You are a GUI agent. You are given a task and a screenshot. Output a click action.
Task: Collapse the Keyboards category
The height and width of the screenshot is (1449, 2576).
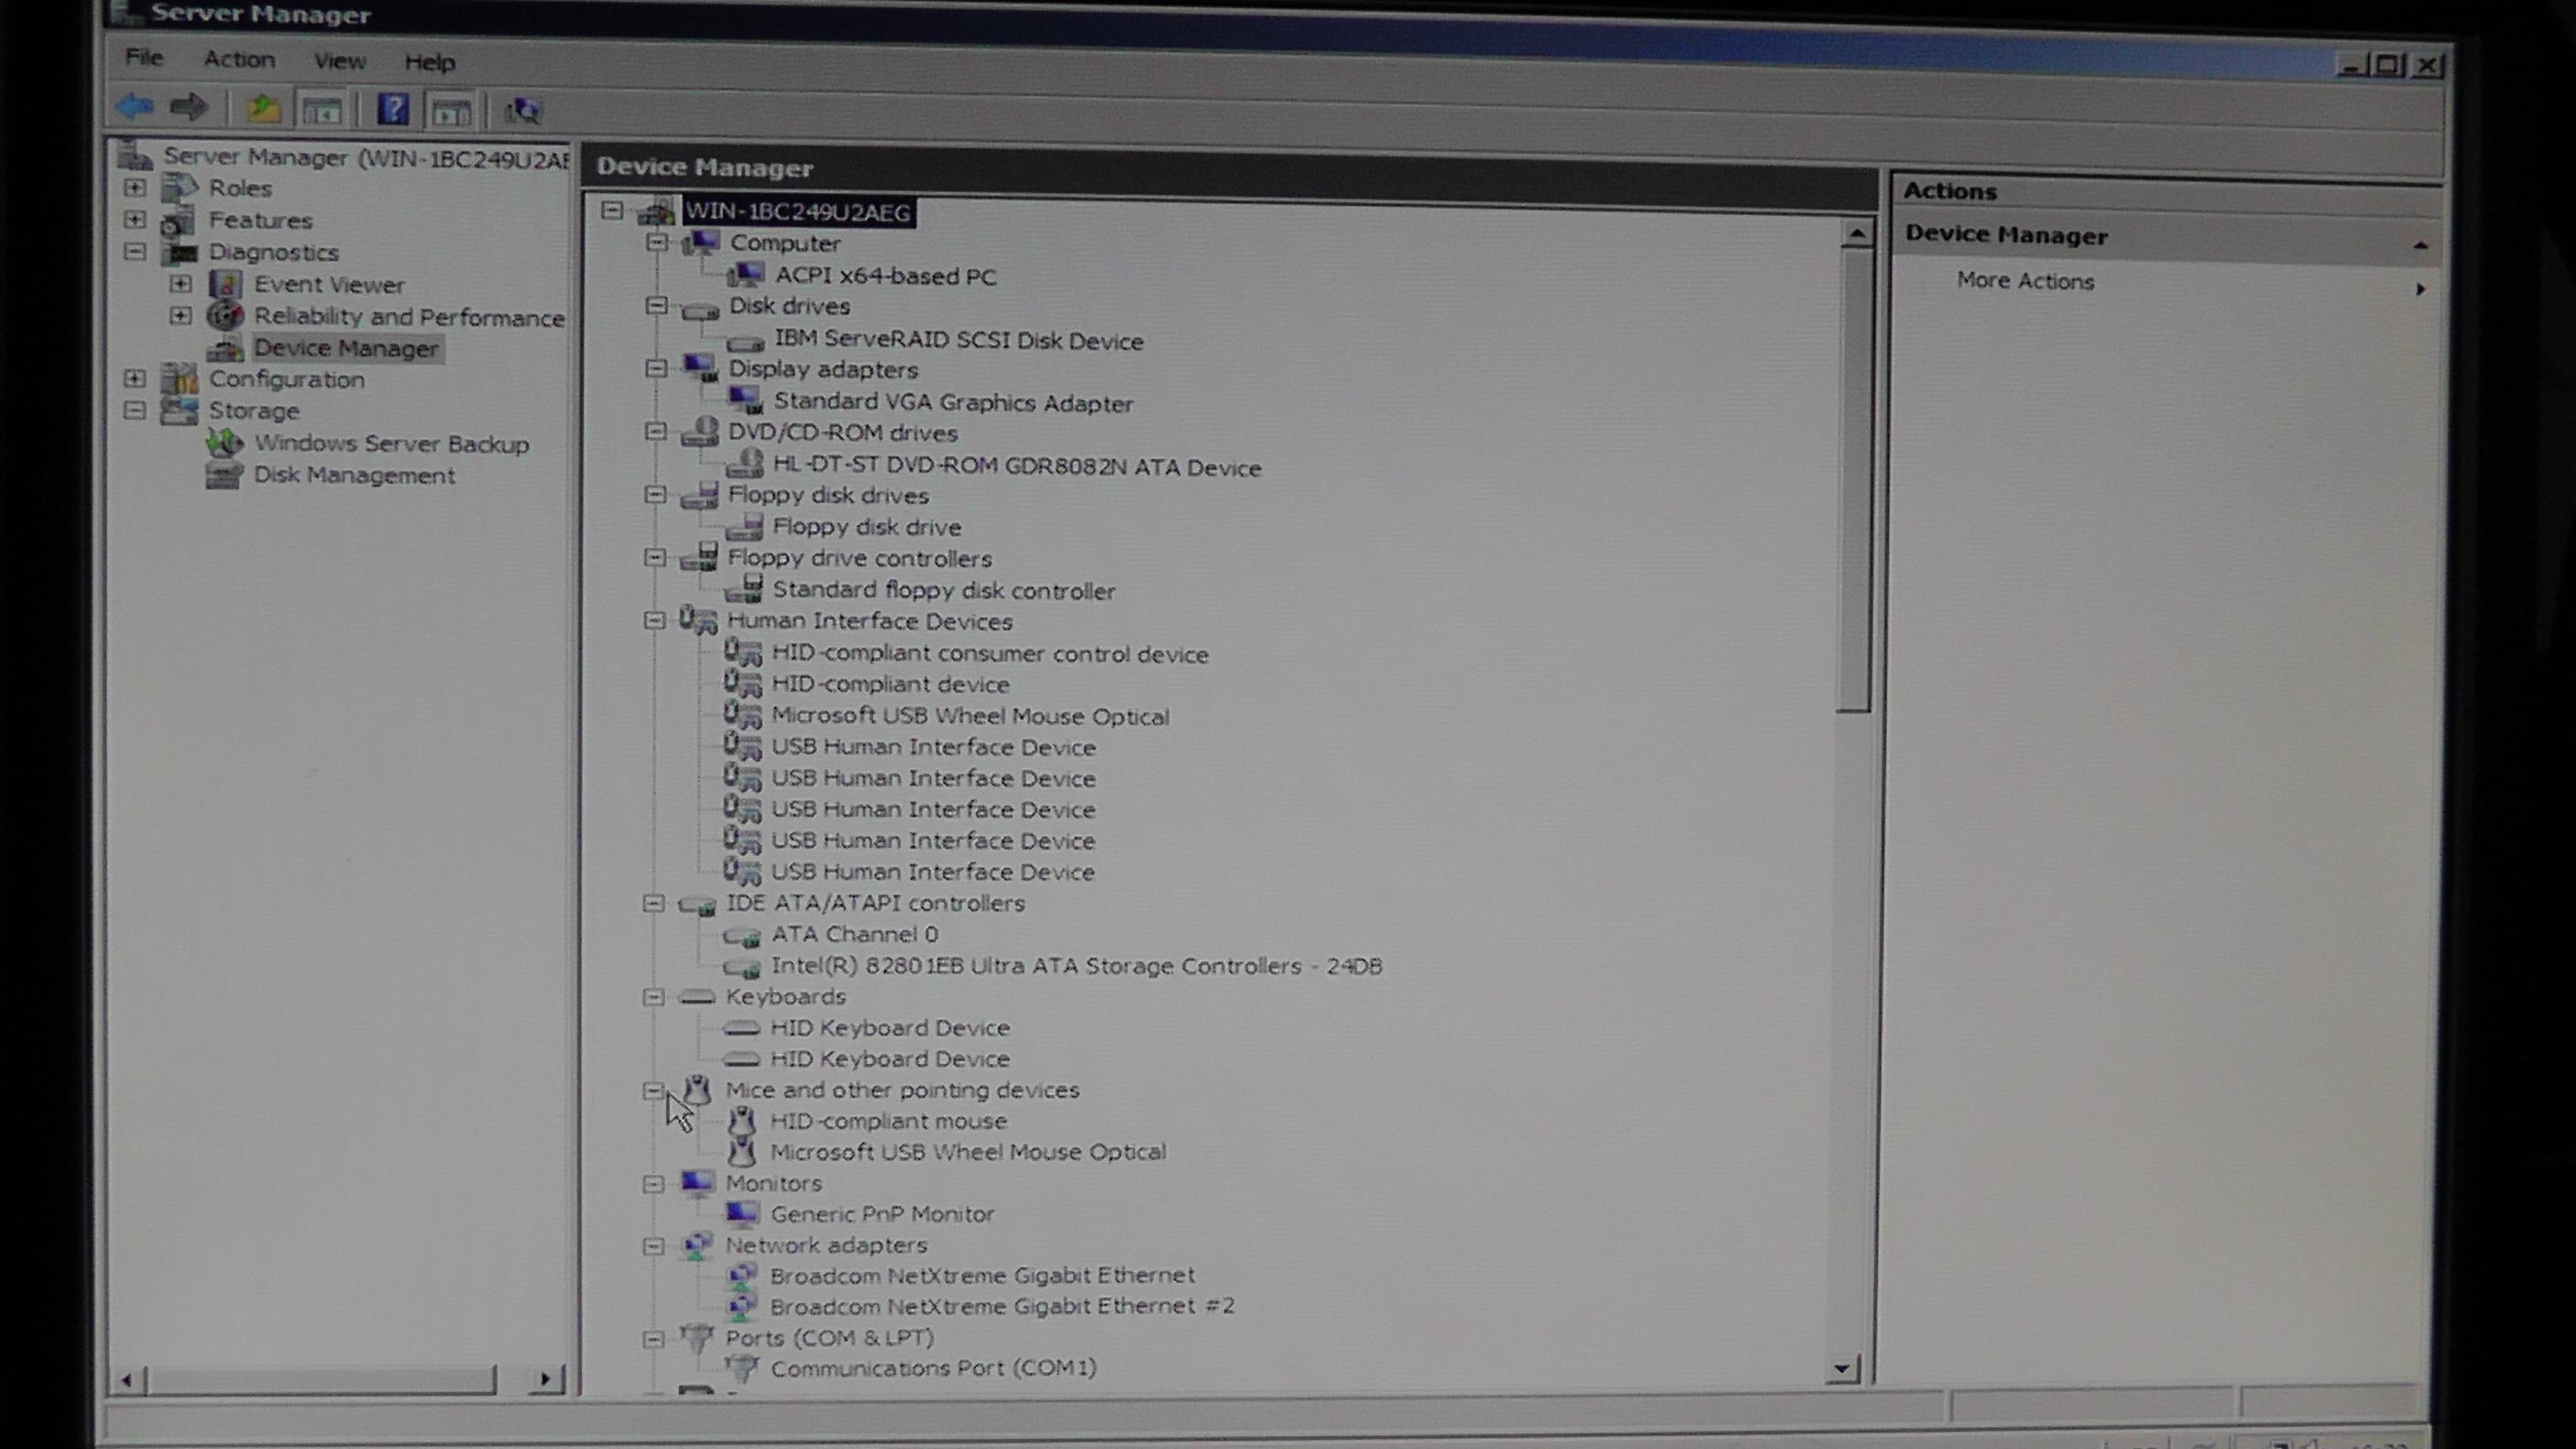[x=653, y=997]
